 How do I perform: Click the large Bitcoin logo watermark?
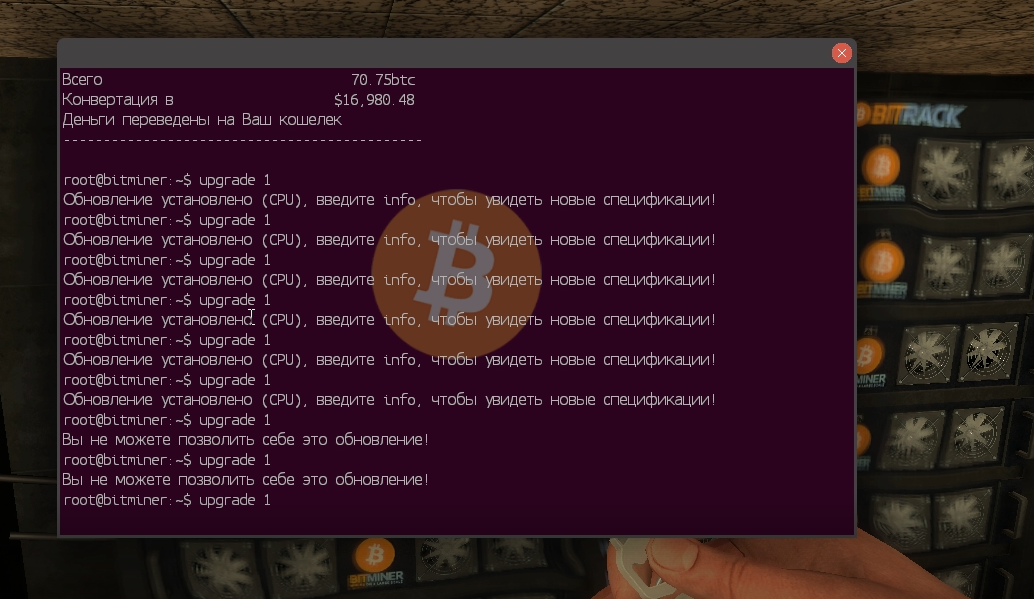(456, 273)
